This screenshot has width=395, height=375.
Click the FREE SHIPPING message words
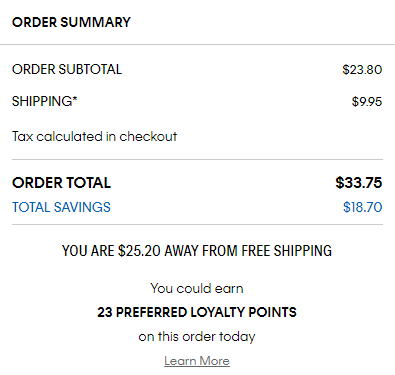coord(287,251)
